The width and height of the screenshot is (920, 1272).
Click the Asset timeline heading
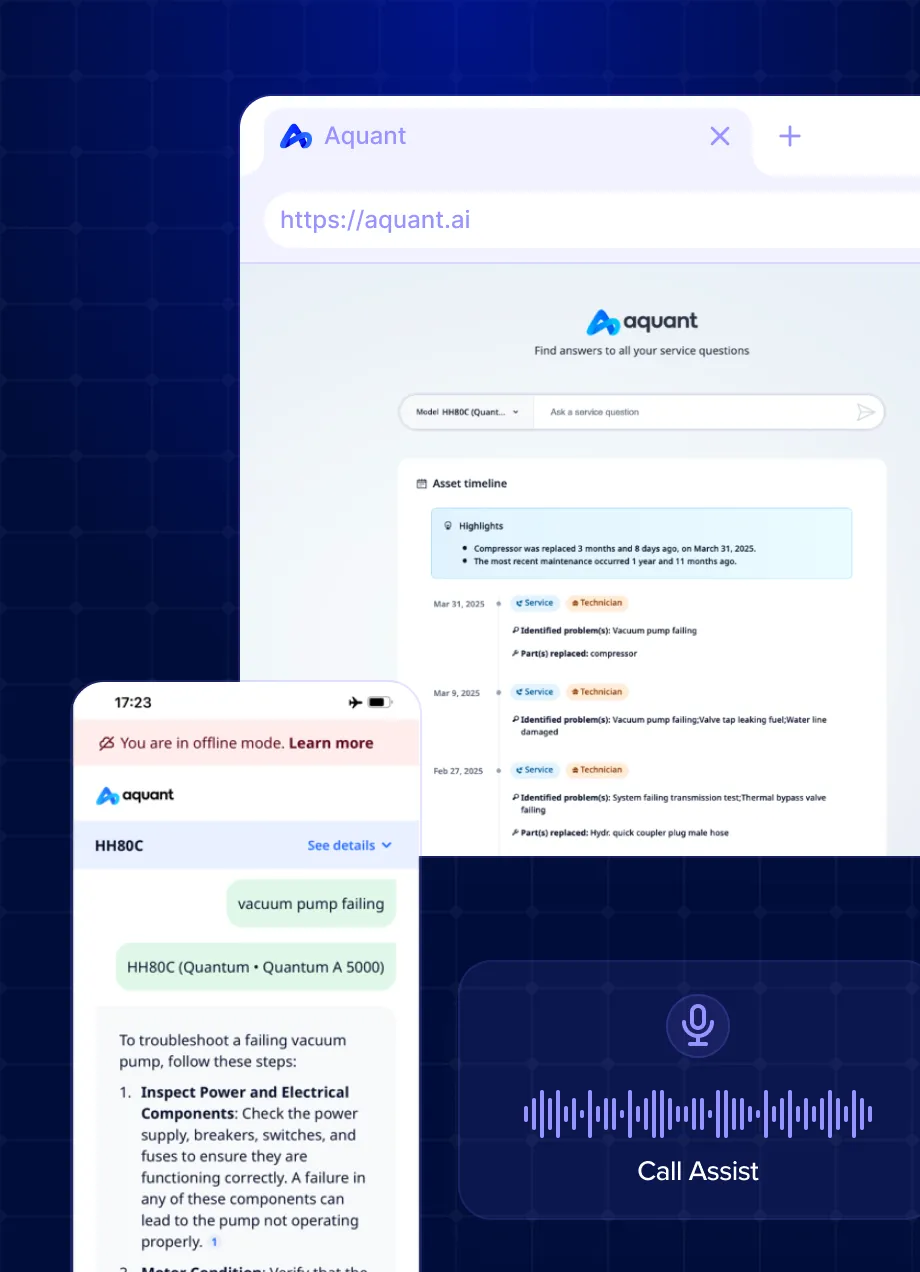(x=469, y=484)
